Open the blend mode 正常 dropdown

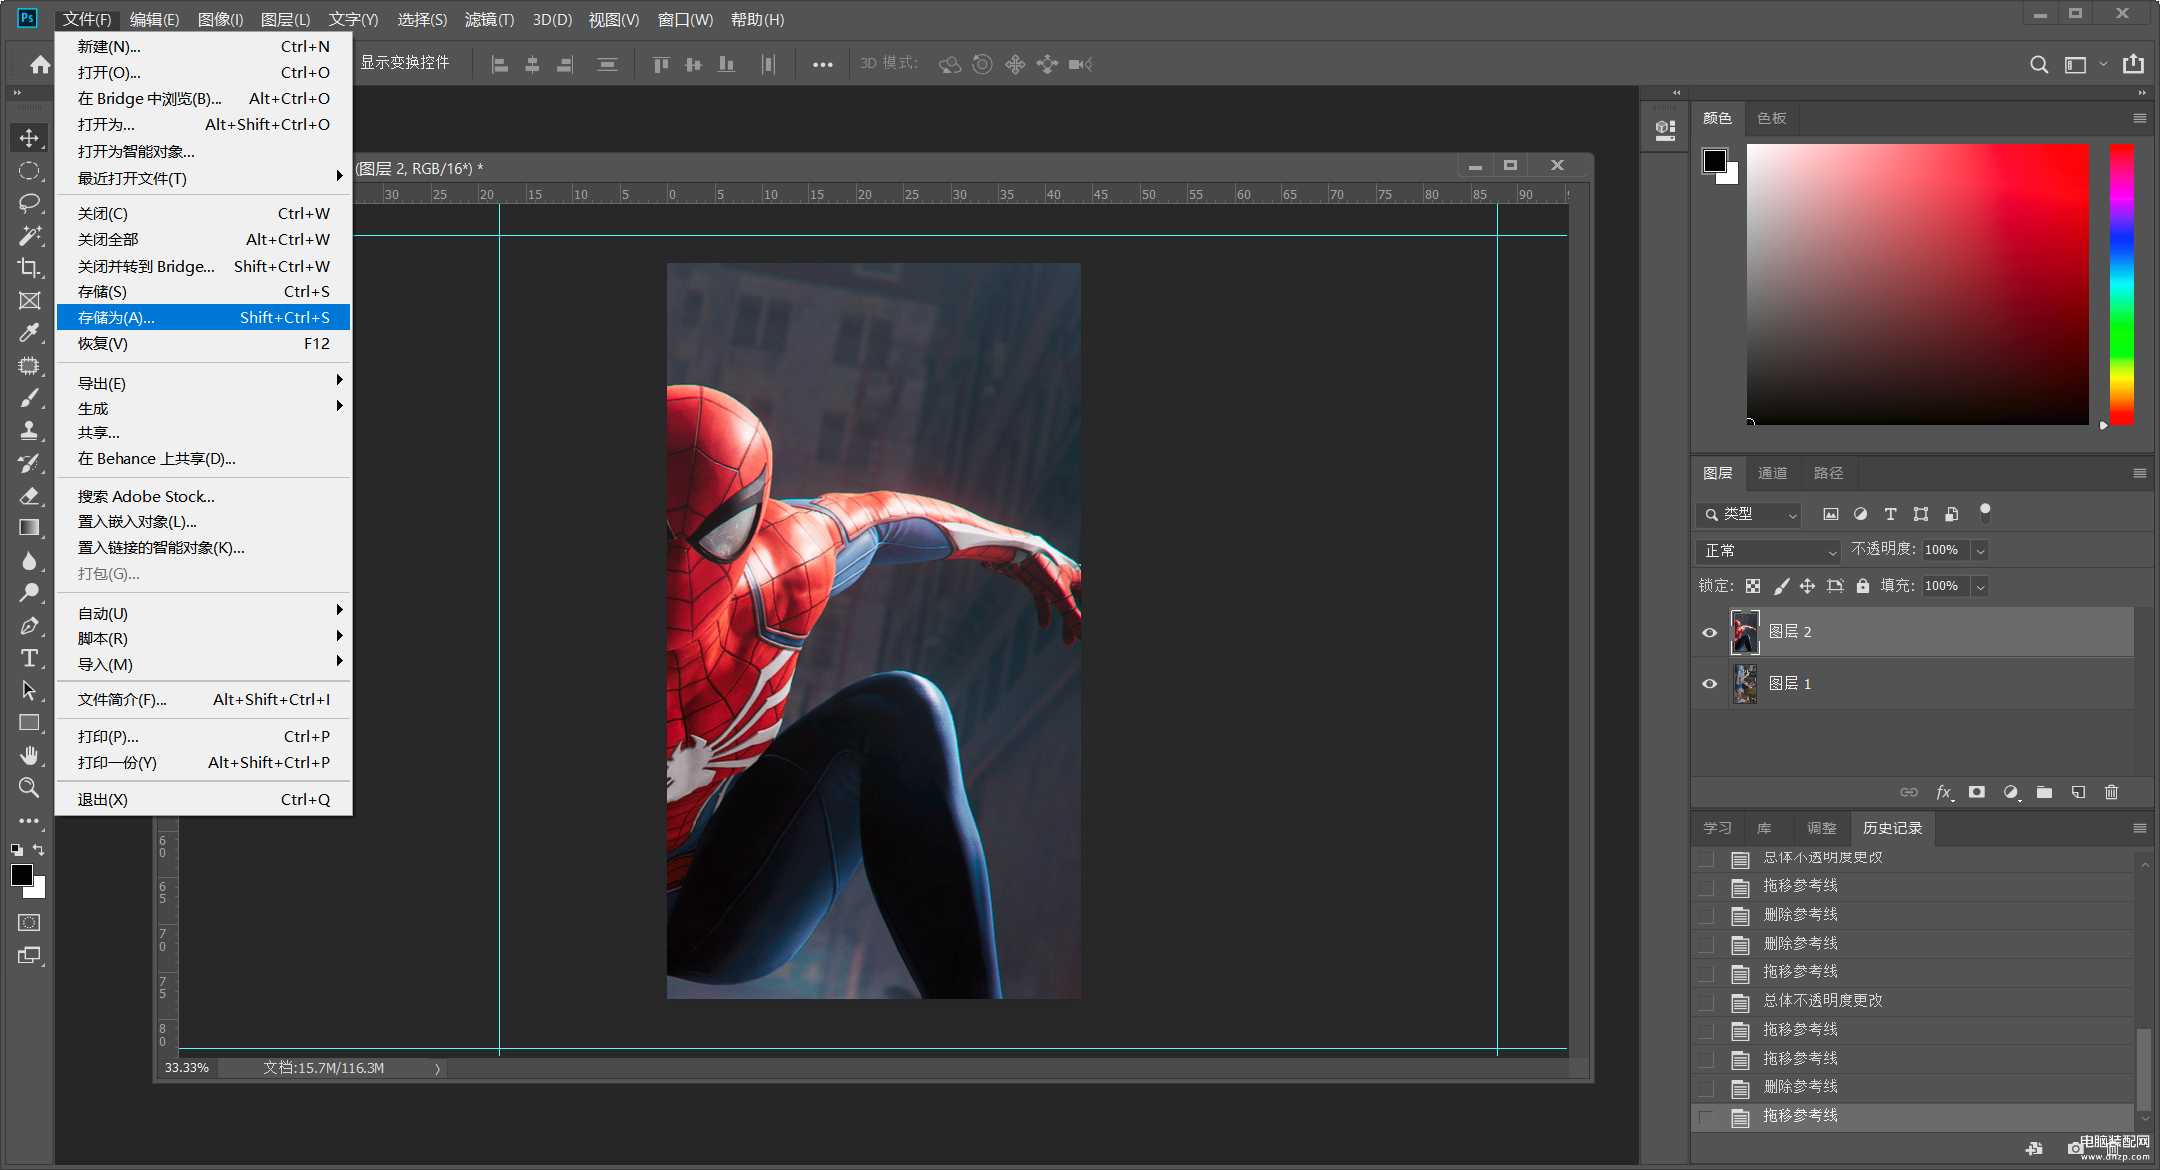[x=1768, y=551]
